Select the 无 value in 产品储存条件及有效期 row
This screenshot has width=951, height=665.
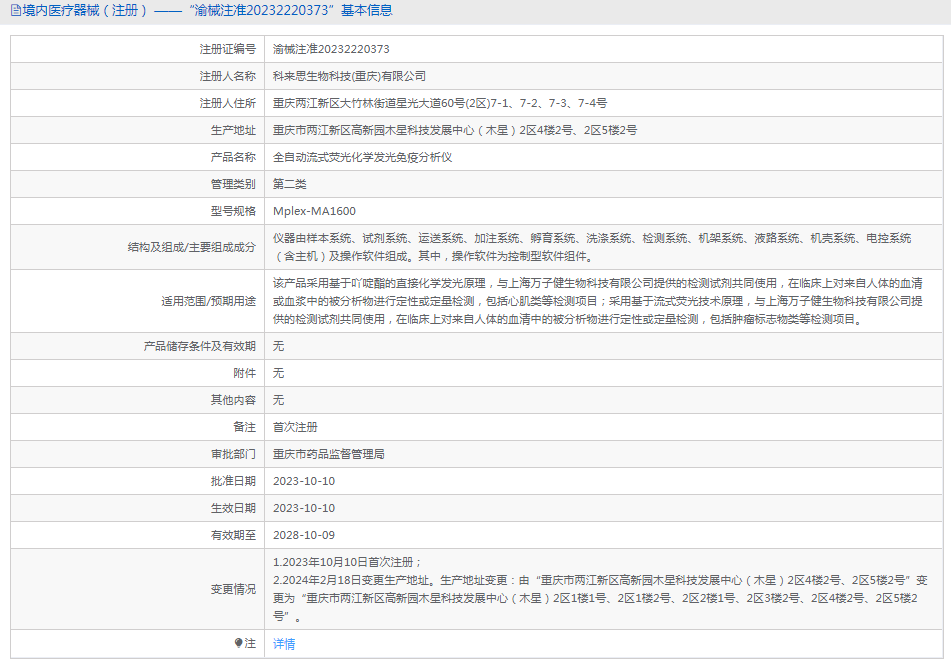[278, 346]
